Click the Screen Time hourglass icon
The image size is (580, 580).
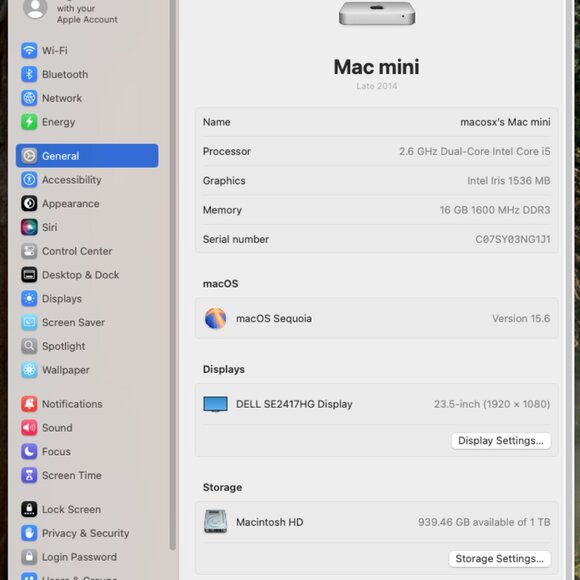click(x=29, y=475)
